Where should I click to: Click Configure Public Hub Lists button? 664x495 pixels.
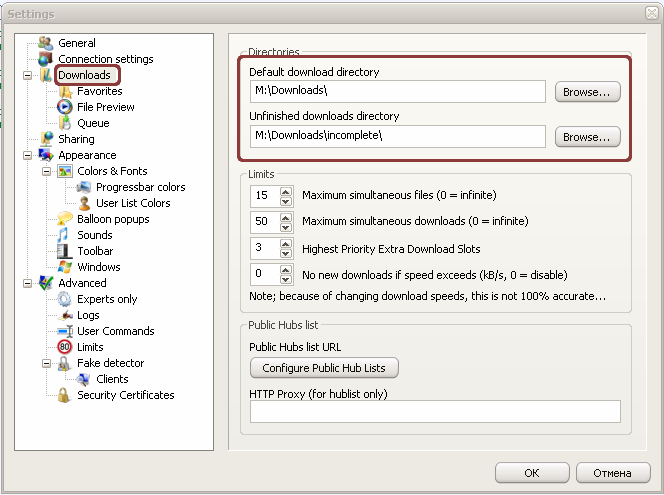(x=324, y=368)
